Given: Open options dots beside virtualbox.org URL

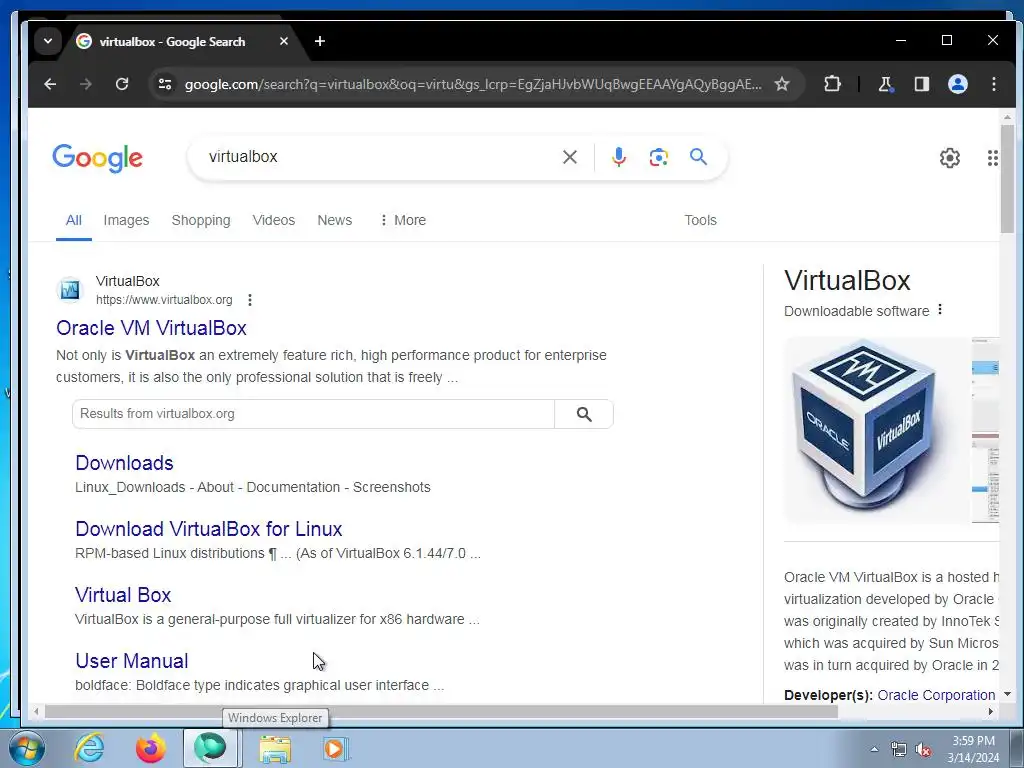Looking at the screenshot, I should click(x=249, y=300).
